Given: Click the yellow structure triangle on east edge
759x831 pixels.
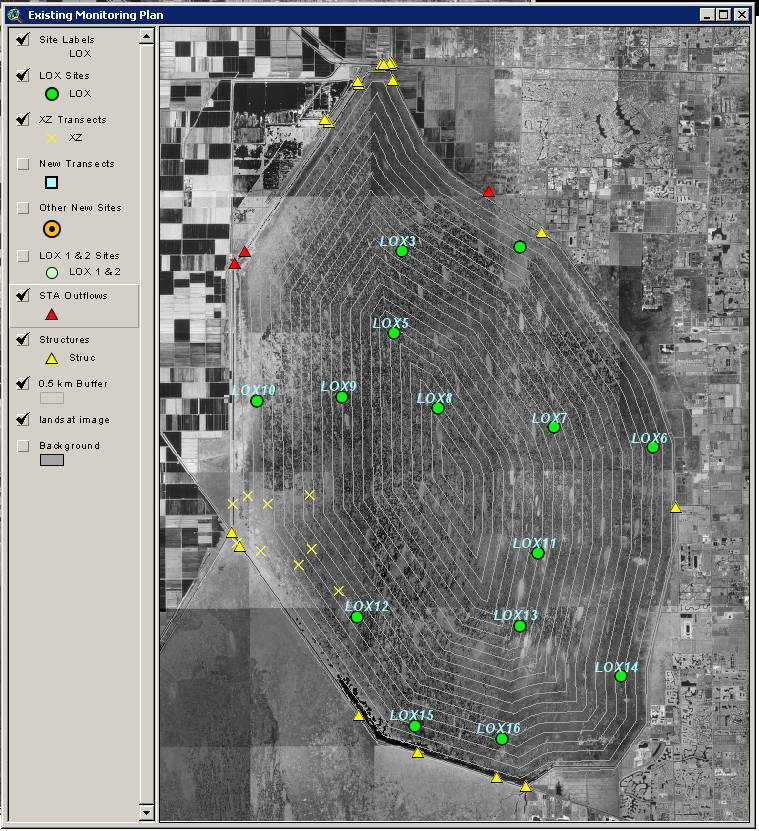Looking at the screenshot, I should tap(675, 508).
